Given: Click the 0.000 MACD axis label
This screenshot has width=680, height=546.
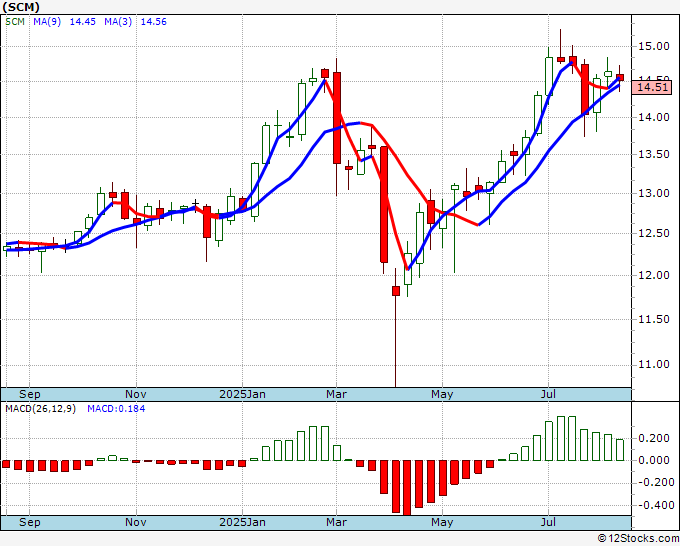Looking at the screenshot, I should [x=654, y=460].
